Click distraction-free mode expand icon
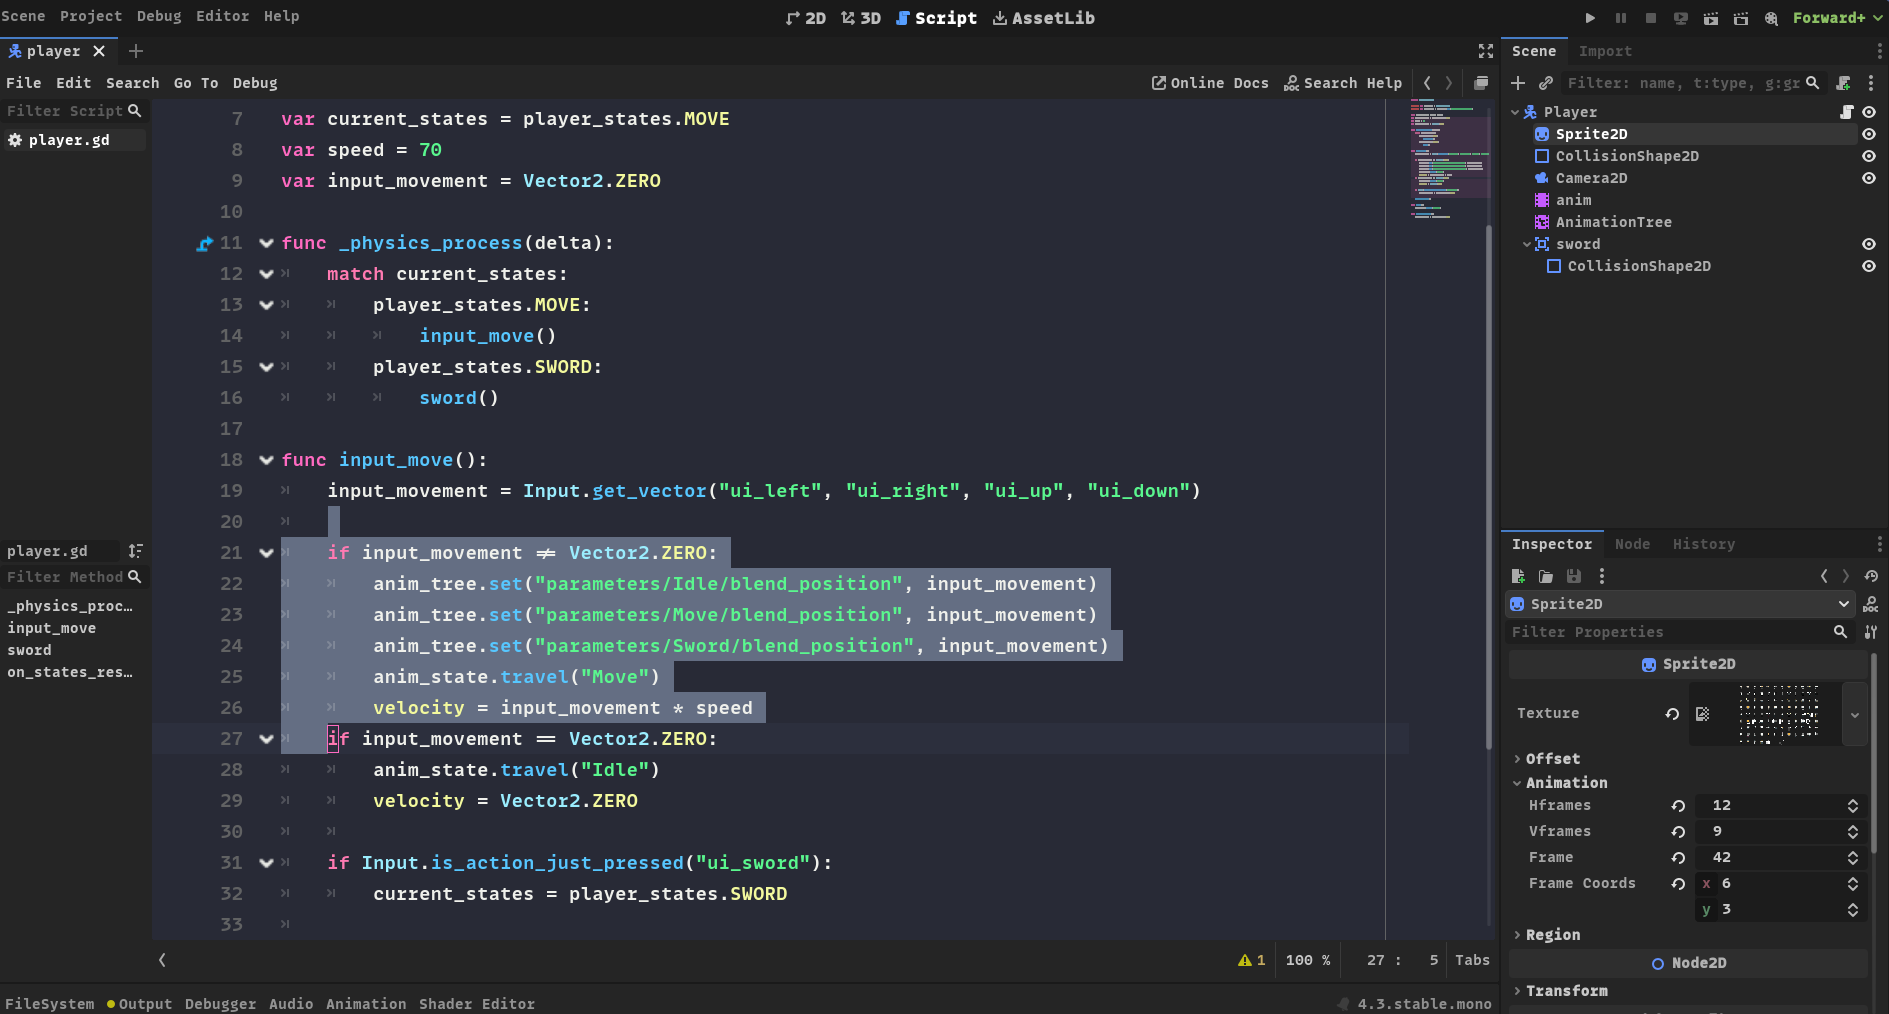This screenshot has height=1014, width=1889. click(1486, 51)
